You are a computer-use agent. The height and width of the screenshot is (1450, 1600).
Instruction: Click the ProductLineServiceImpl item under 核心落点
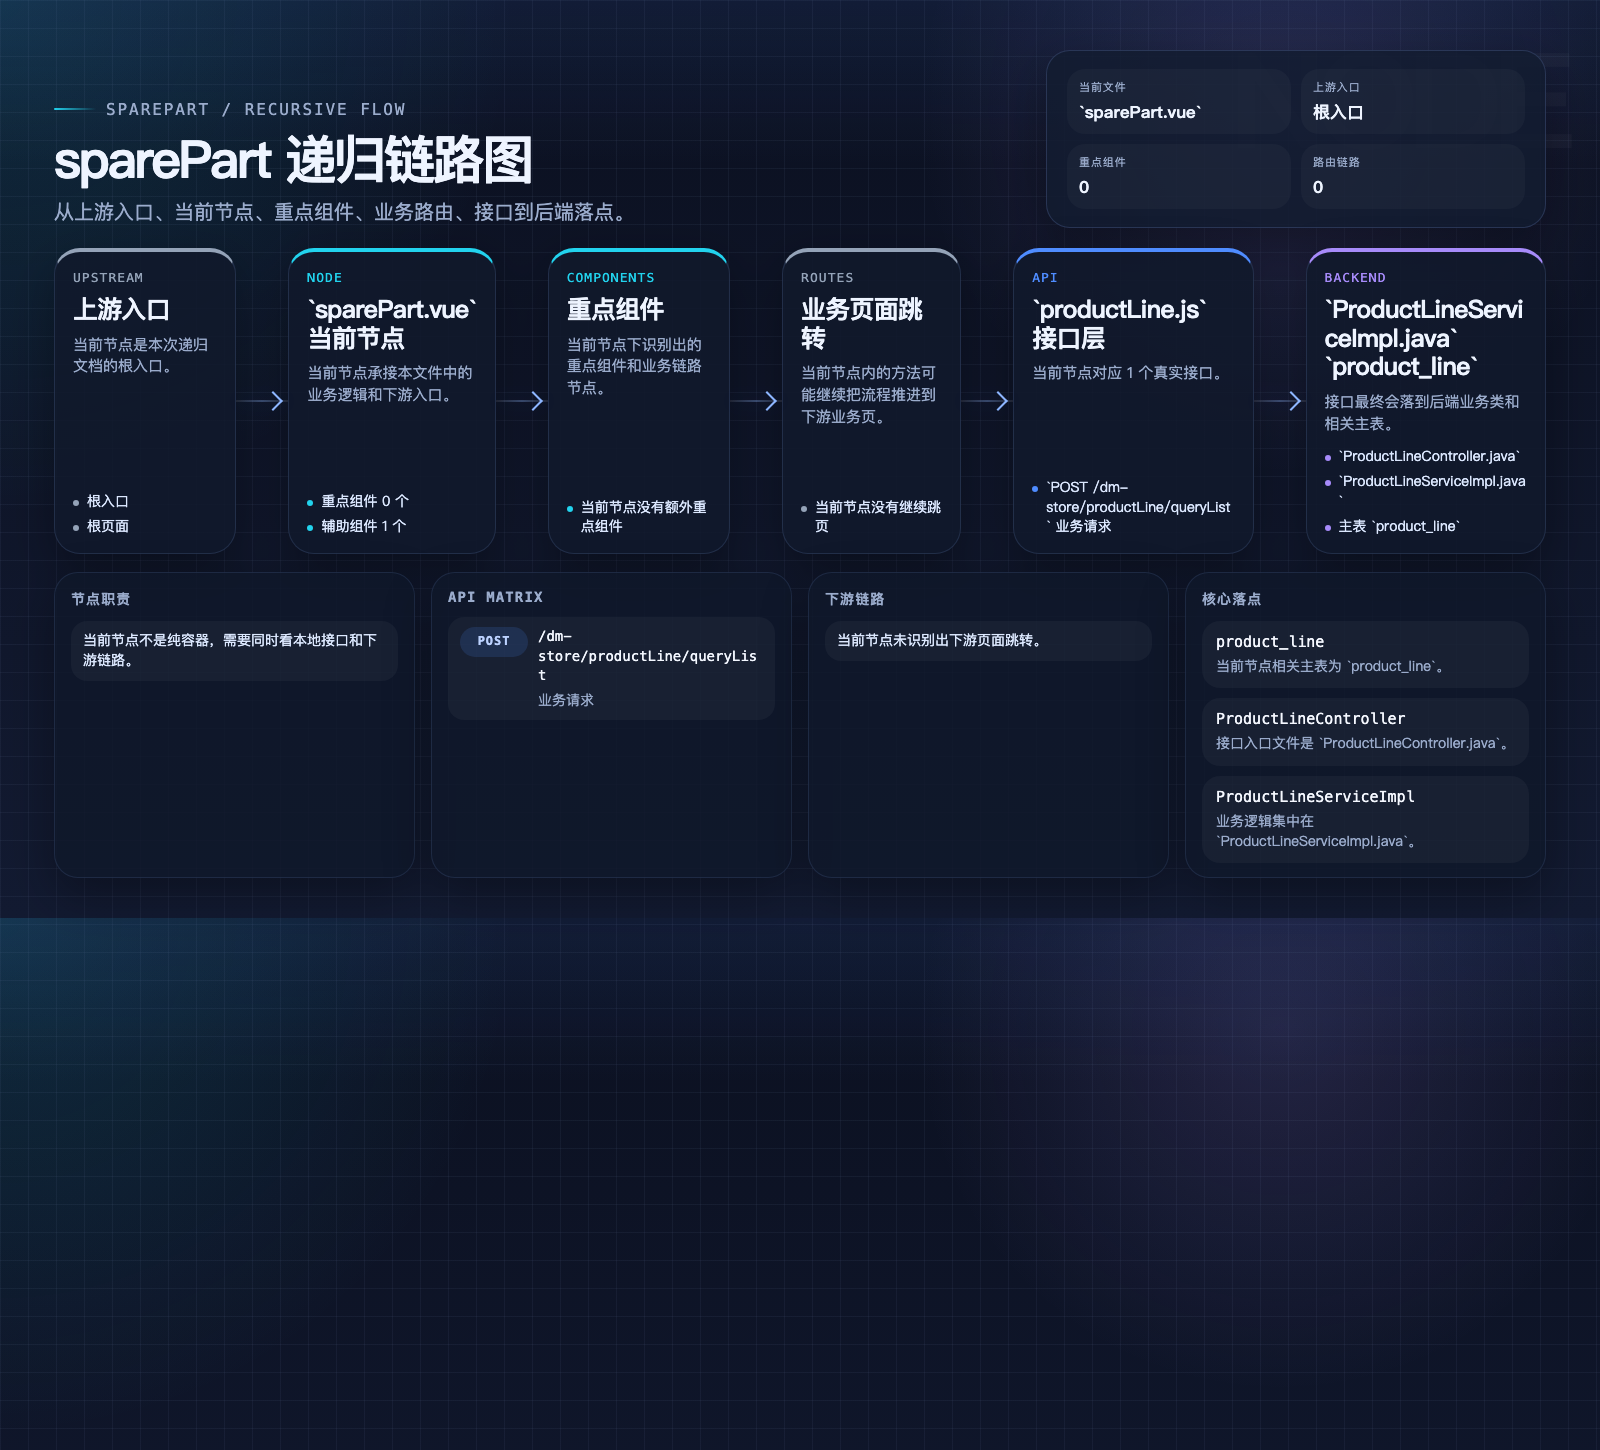[x=1365, y=819]
